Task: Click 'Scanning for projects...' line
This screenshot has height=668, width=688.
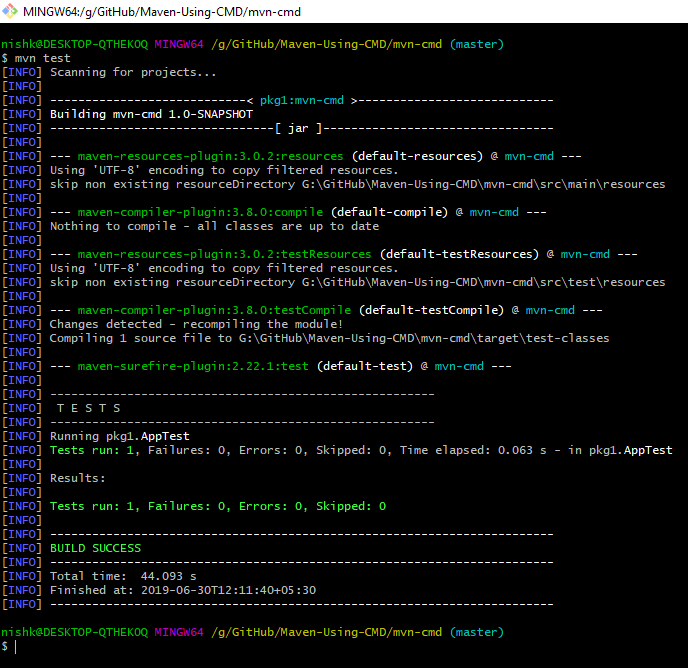Action: click(x=133, y=72)
